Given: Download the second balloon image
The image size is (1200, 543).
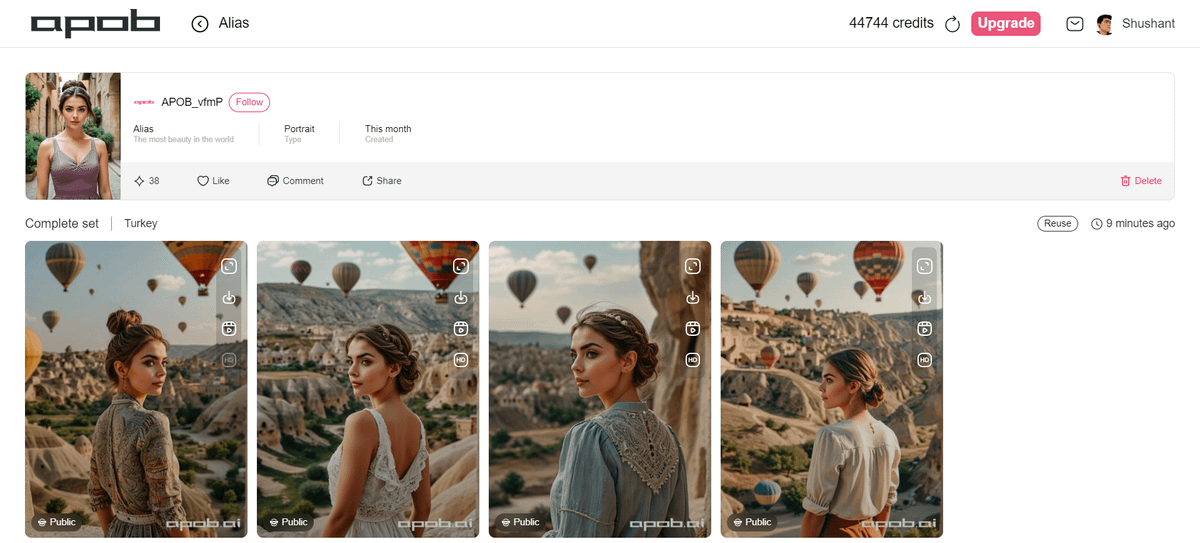Looking at the screenshot, I should [461, 298].
